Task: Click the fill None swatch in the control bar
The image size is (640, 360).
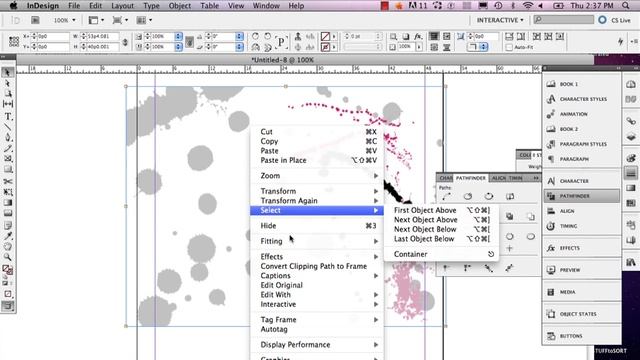Action: 325,36
